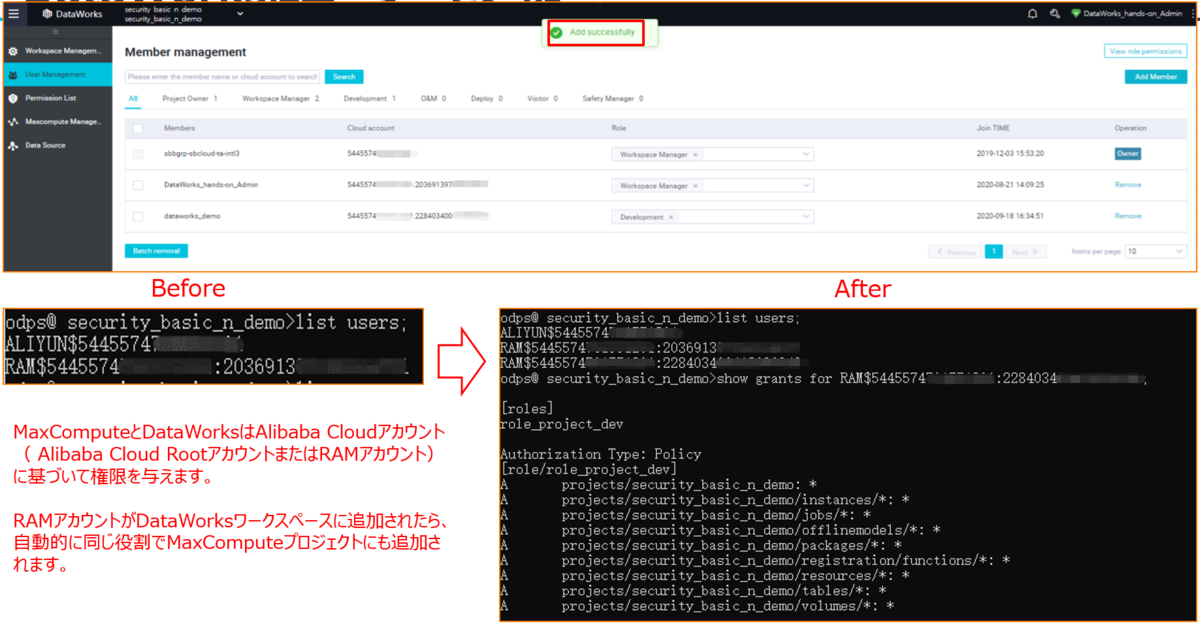This screenshot has height=626, width=1200.
Task: Switch to the Visitor tab
Action: click(x=542, y=98)
